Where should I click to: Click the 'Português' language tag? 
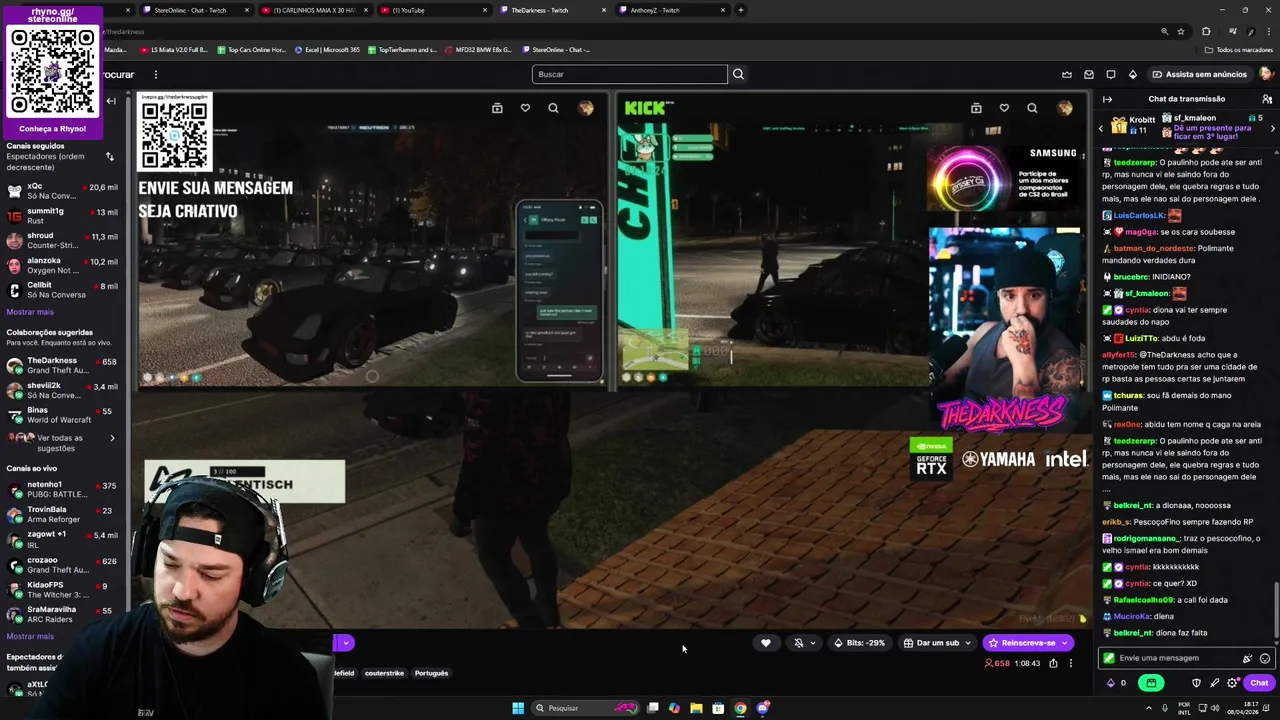click(431, 673)
